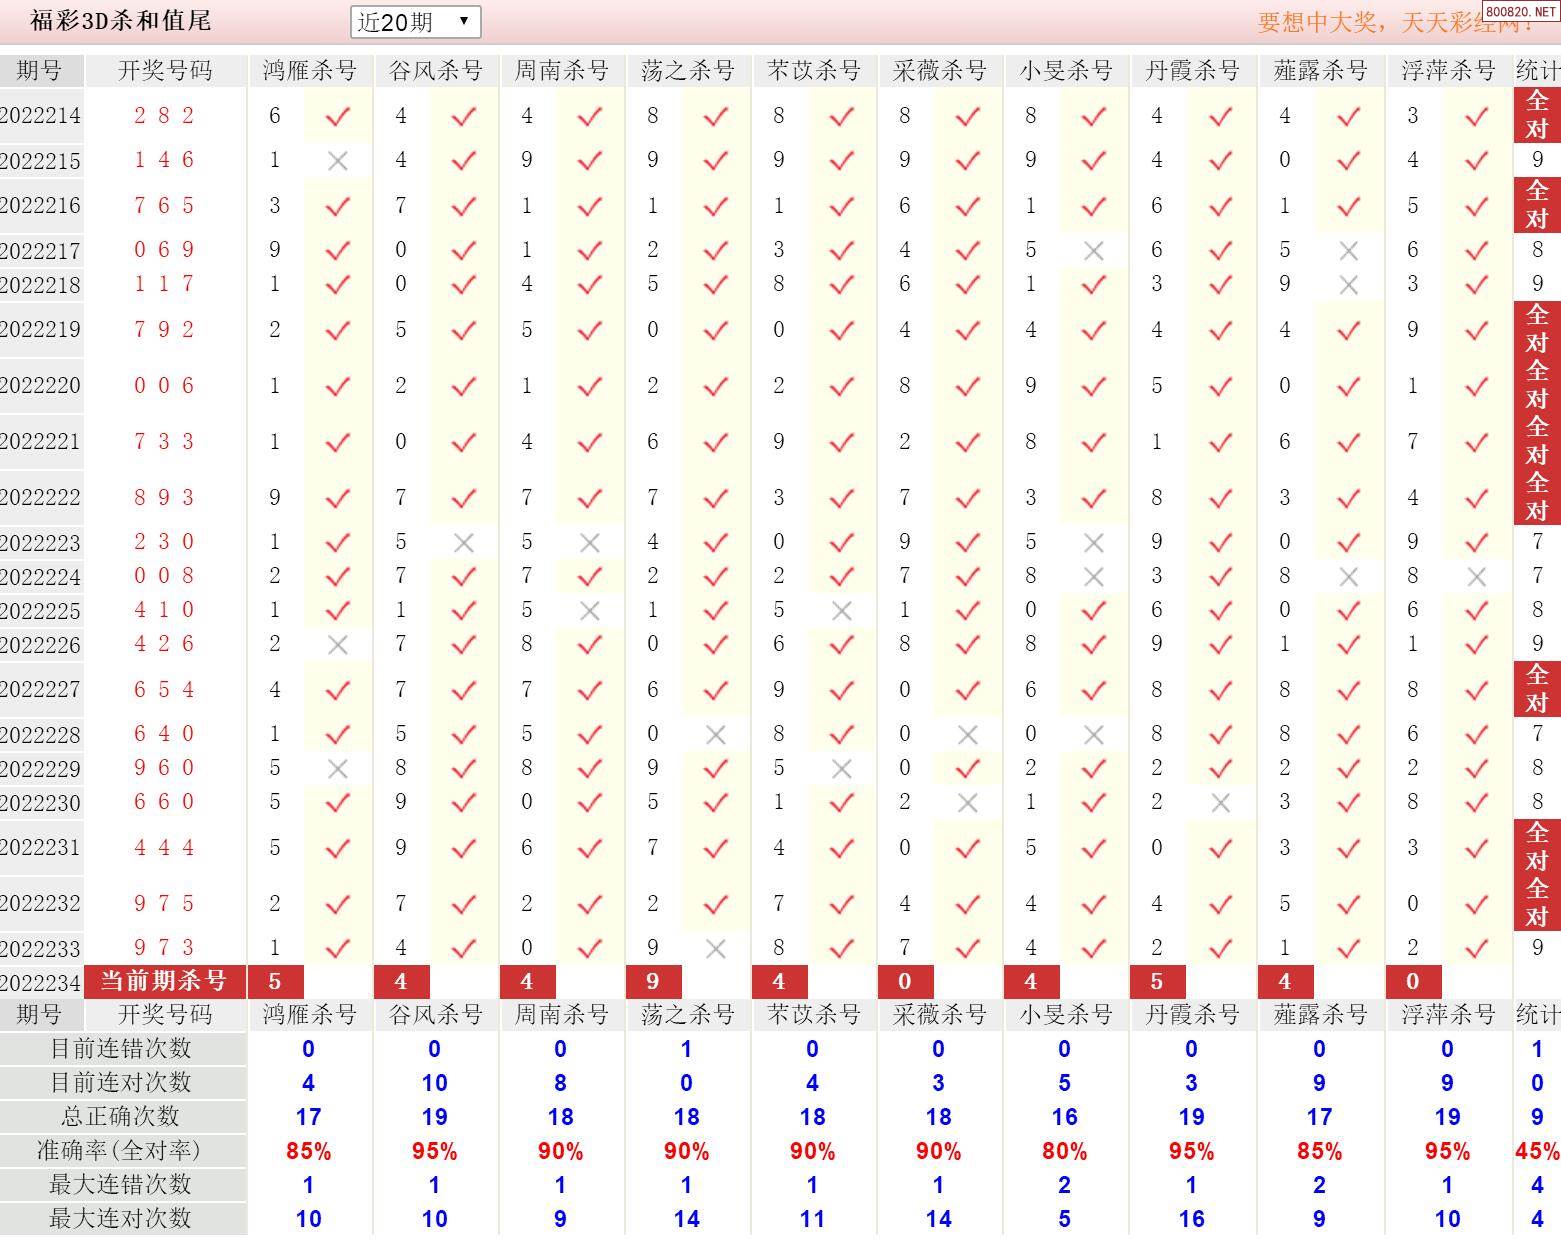Click draw number 2 8 2
Image resolution: width=1561 pixels, height=1241 pixels.
[165, 116]
